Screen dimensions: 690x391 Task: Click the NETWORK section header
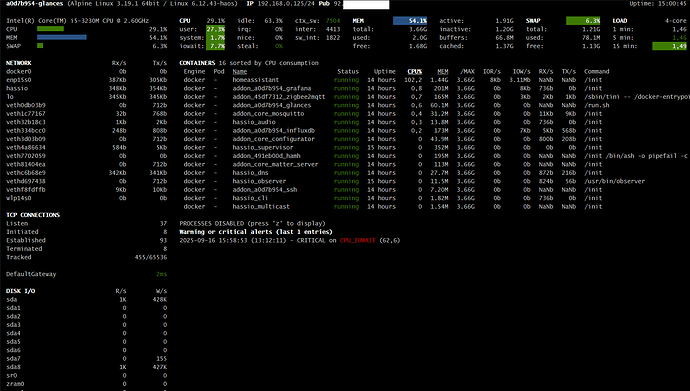tap(18, 63)
